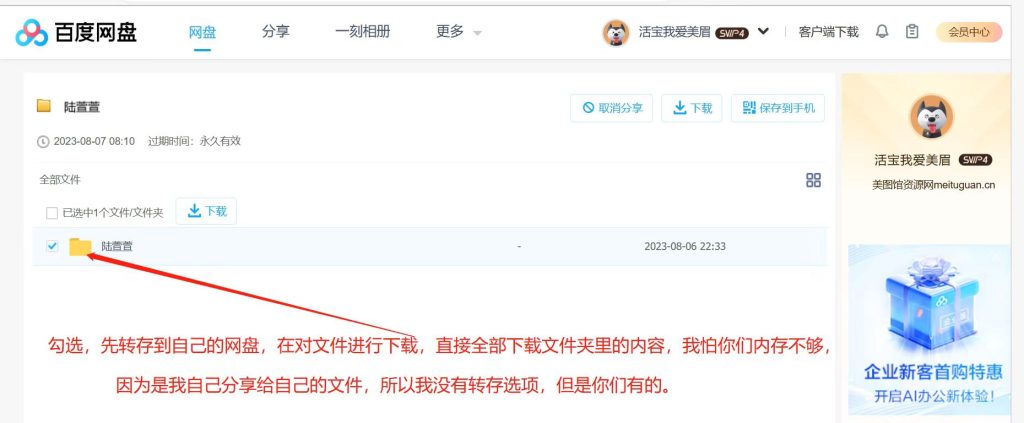Image resolution: width=1024 pixels, height=423 pixels.
Task: Uncheck the 陆萱萱 folder checkbox
Action: pos(52,246)
